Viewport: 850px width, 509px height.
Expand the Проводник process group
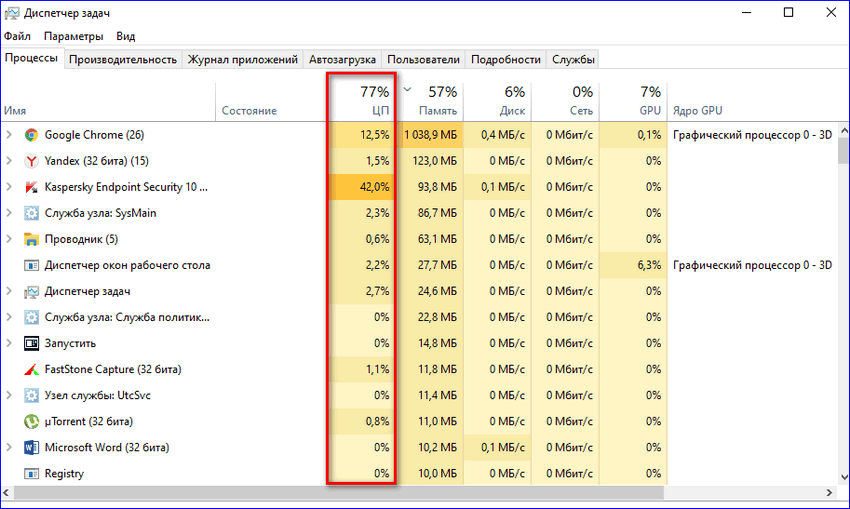pyautogui.click(x=9, y=239)
